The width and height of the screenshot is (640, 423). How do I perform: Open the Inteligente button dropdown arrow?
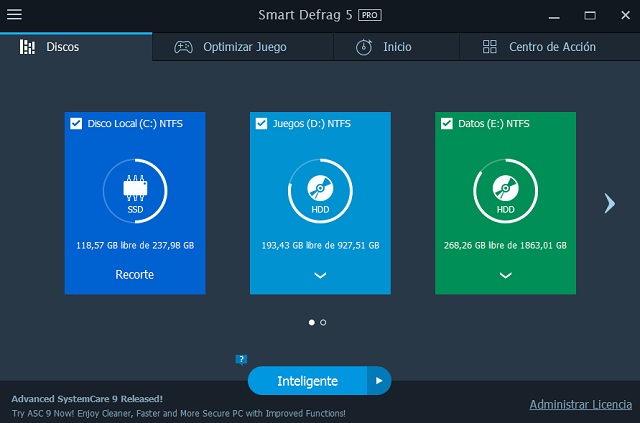pos(379,381)
